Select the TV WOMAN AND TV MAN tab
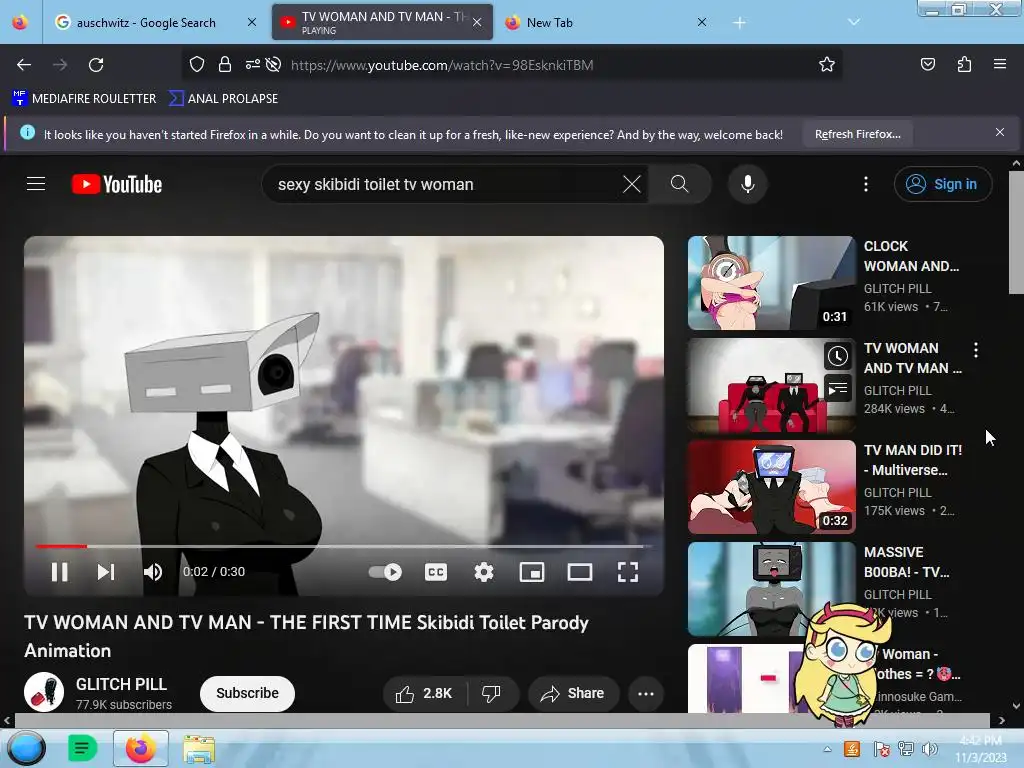 pos(382,22)
